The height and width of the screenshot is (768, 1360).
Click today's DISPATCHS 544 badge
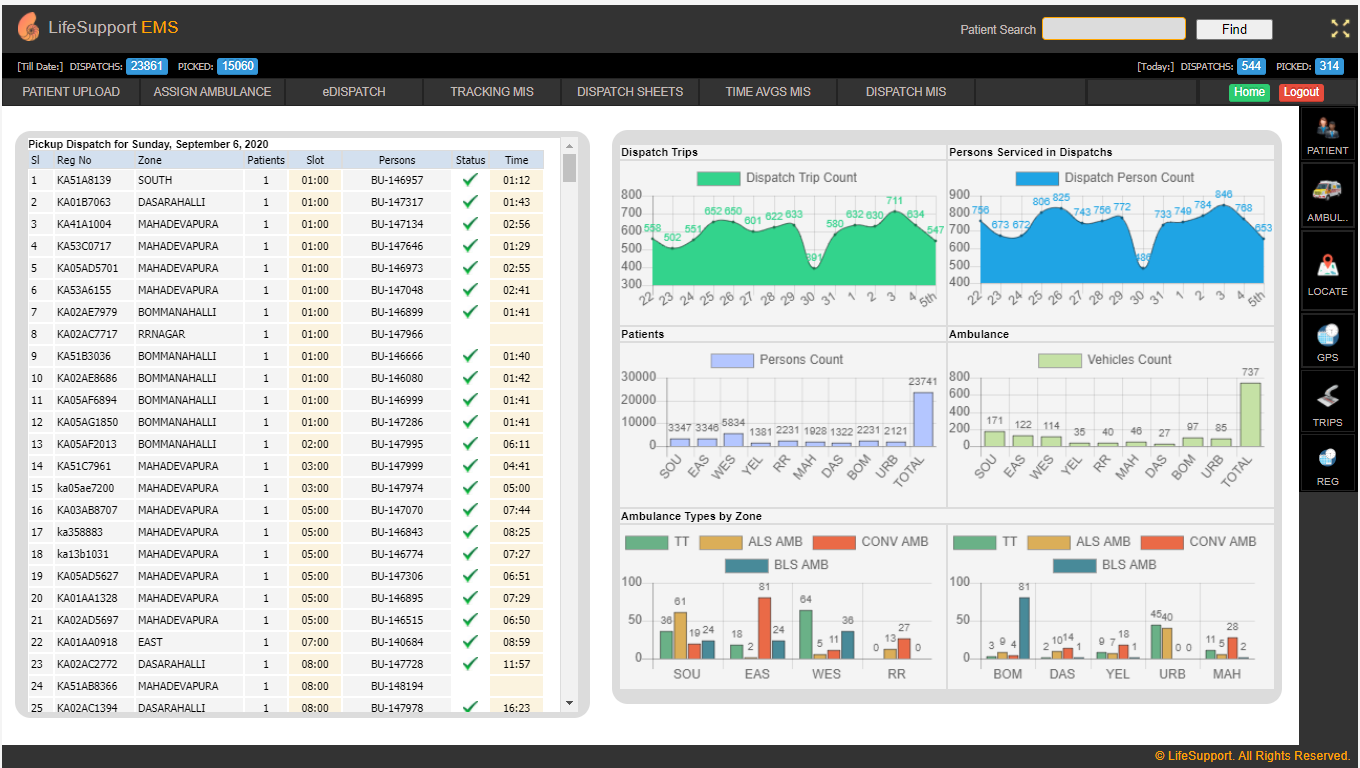coord(1251,66)
